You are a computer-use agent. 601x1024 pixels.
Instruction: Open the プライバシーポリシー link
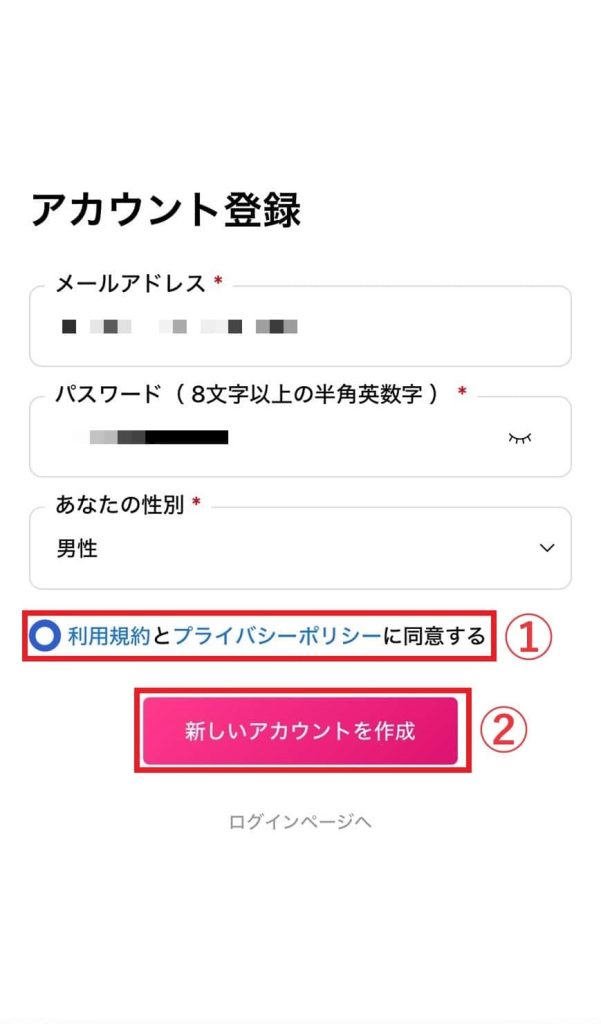click(277, 636)
